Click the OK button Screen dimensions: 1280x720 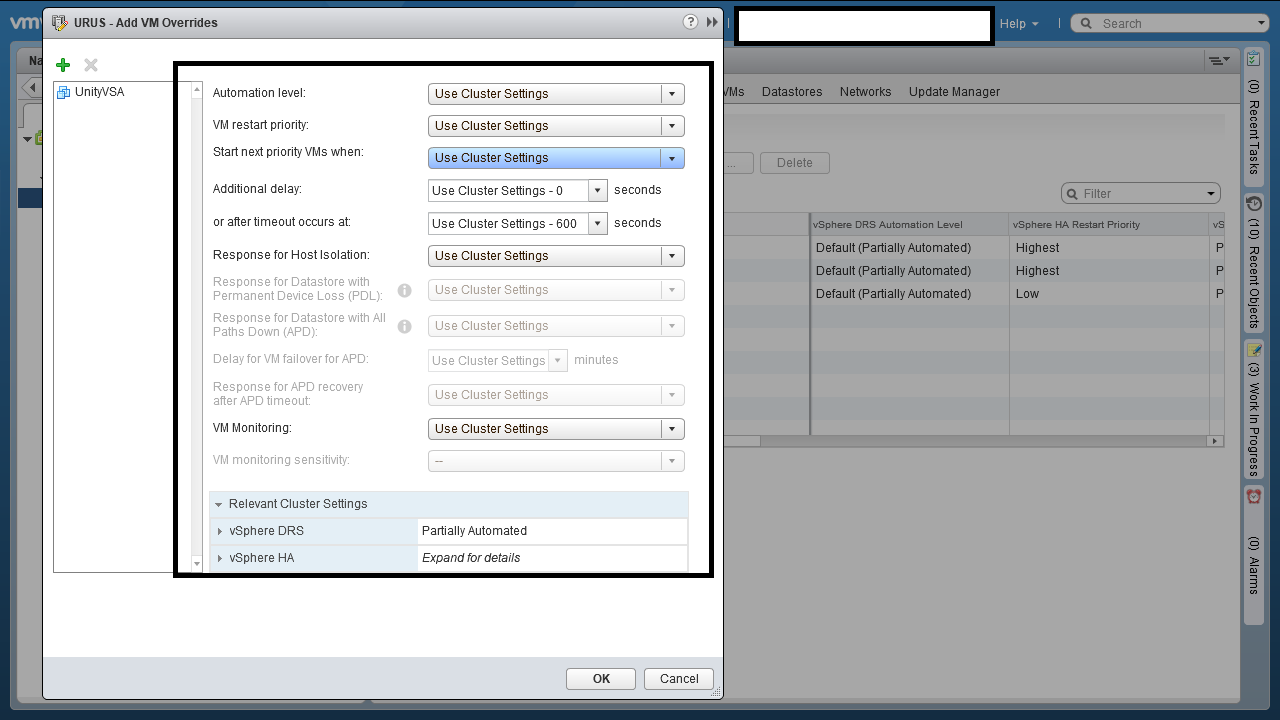pos(600,679)
